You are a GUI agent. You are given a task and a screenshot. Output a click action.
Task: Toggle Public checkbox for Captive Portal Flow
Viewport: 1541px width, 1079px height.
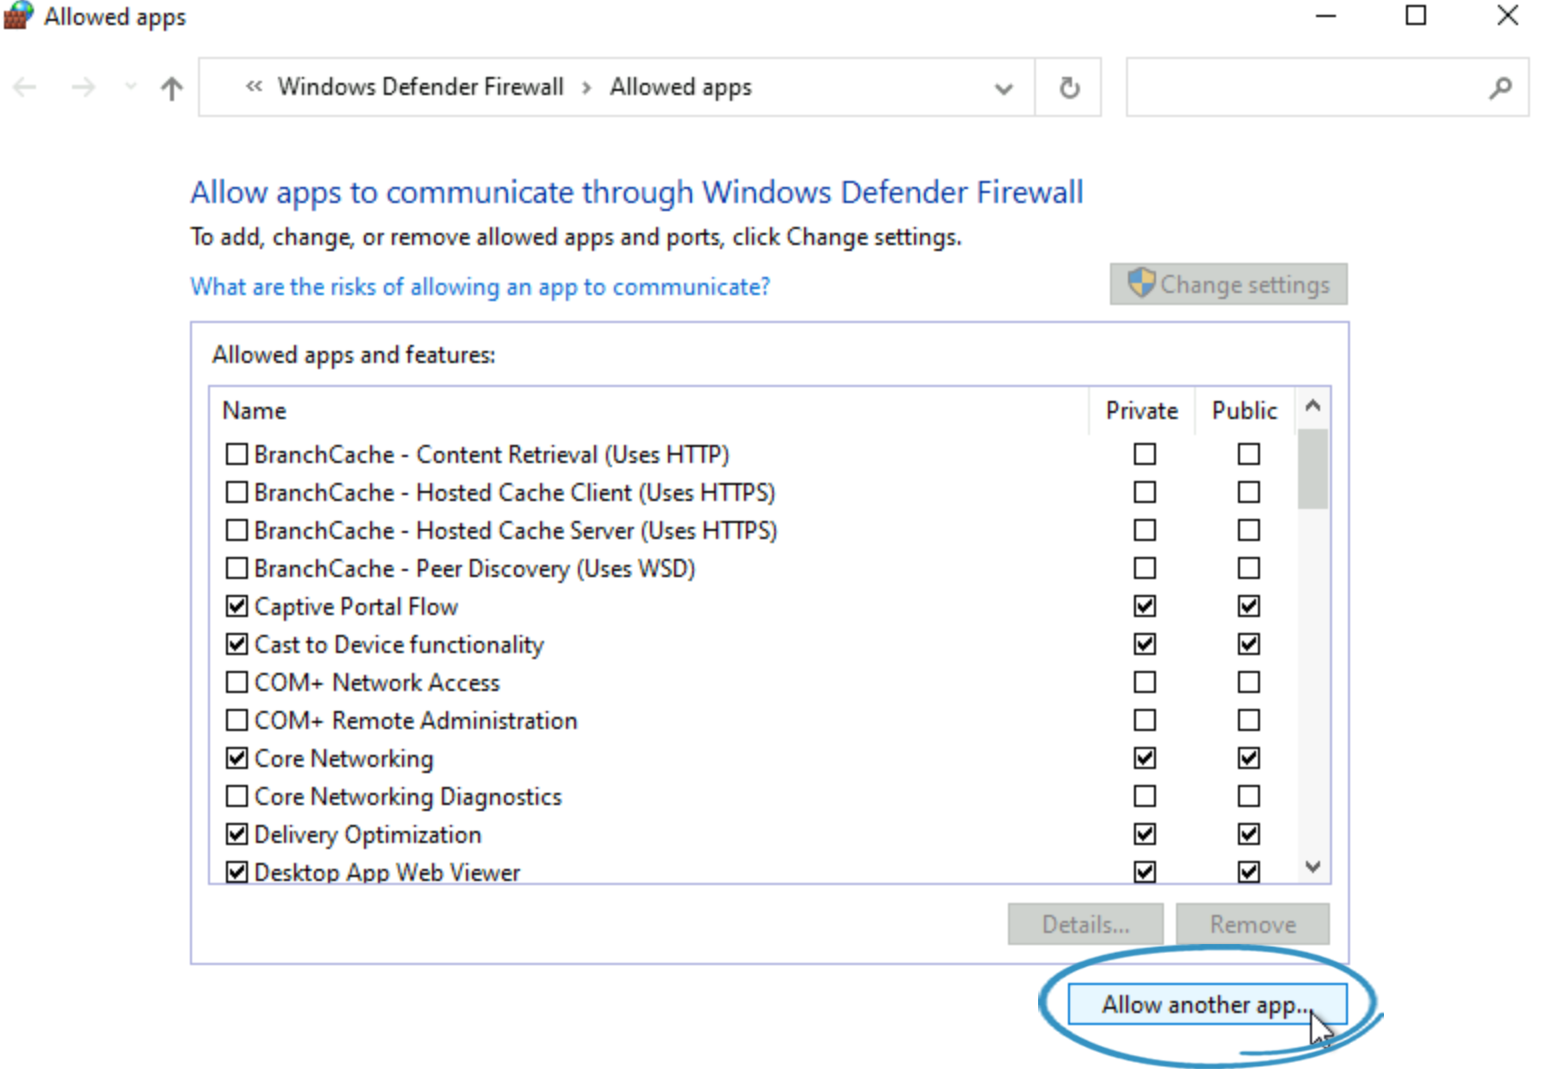[1249, 606]
